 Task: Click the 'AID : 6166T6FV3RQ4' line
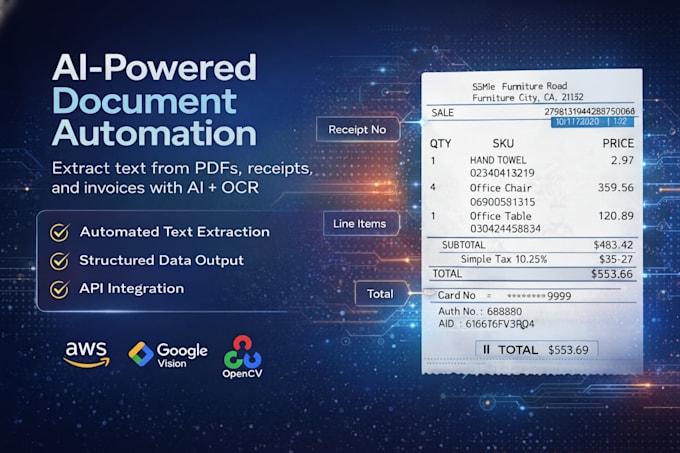click(486, 324)
